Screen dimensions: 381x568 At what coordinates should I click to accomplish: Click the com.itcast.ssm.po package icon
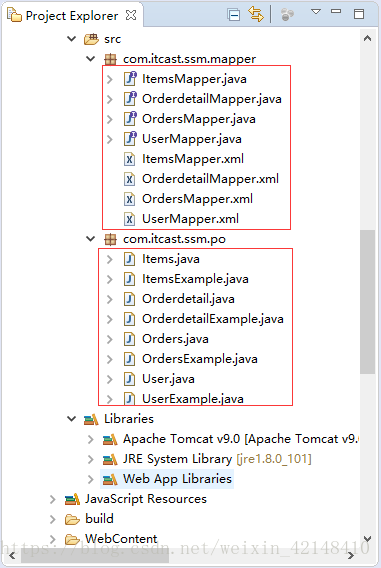[x=110, y=239]
